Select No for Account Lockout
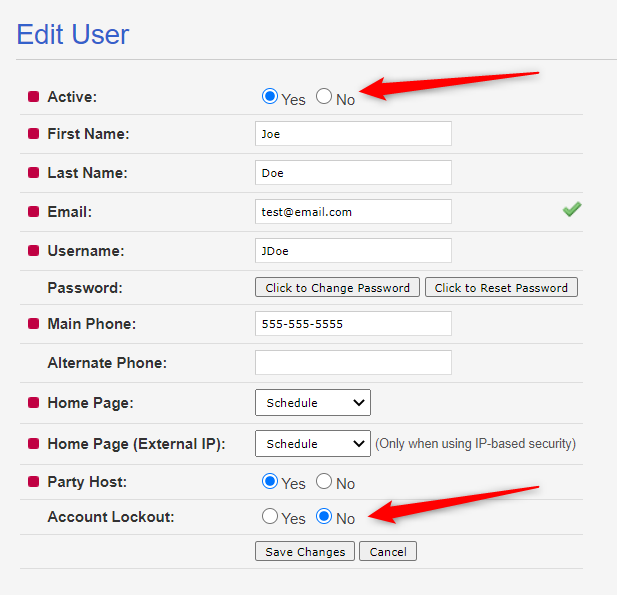This screenshot has width=617, height=595. click(x=324, y=516)
